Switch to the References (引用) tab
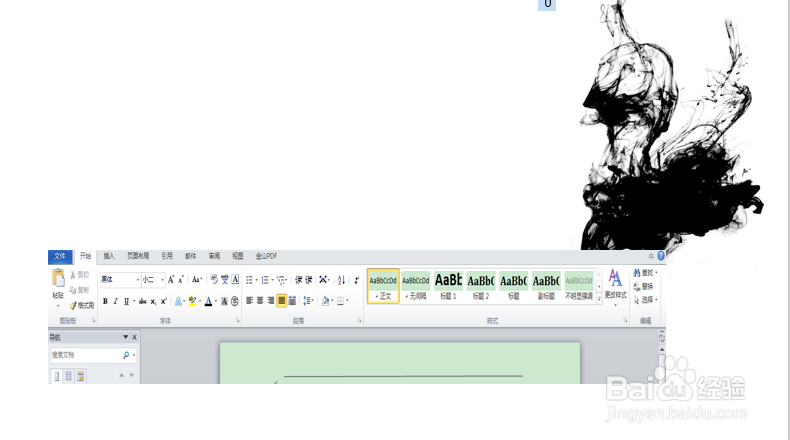The width and height of the screenshot is (790, 440). 167,256
